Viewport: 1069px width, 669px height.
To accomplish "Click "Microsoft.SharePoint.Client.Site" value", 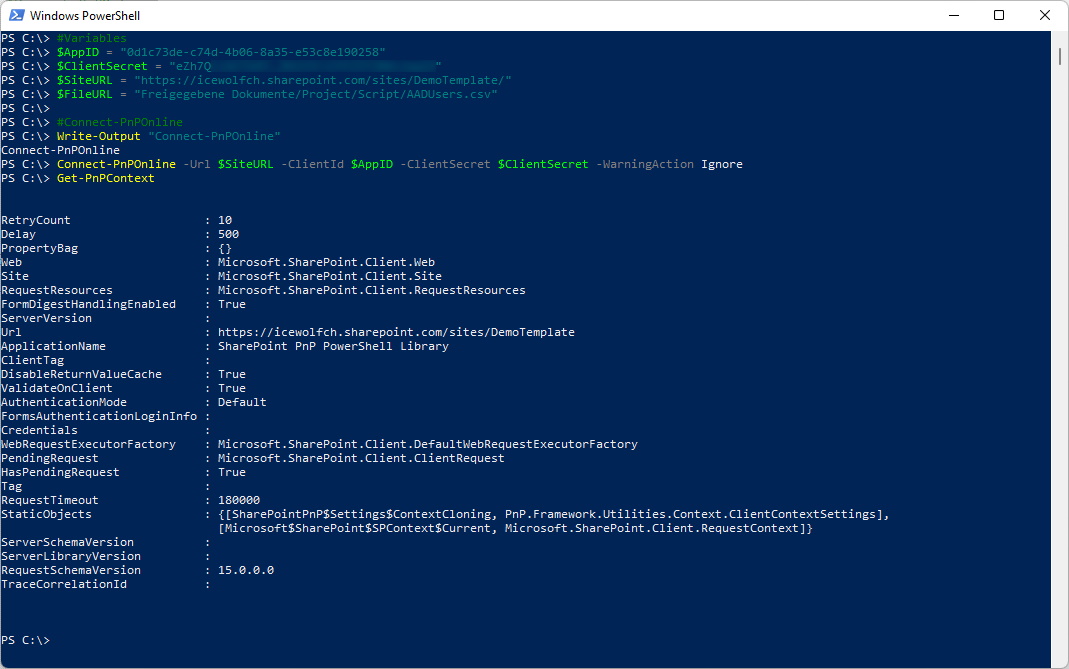I will click(330, 276).
